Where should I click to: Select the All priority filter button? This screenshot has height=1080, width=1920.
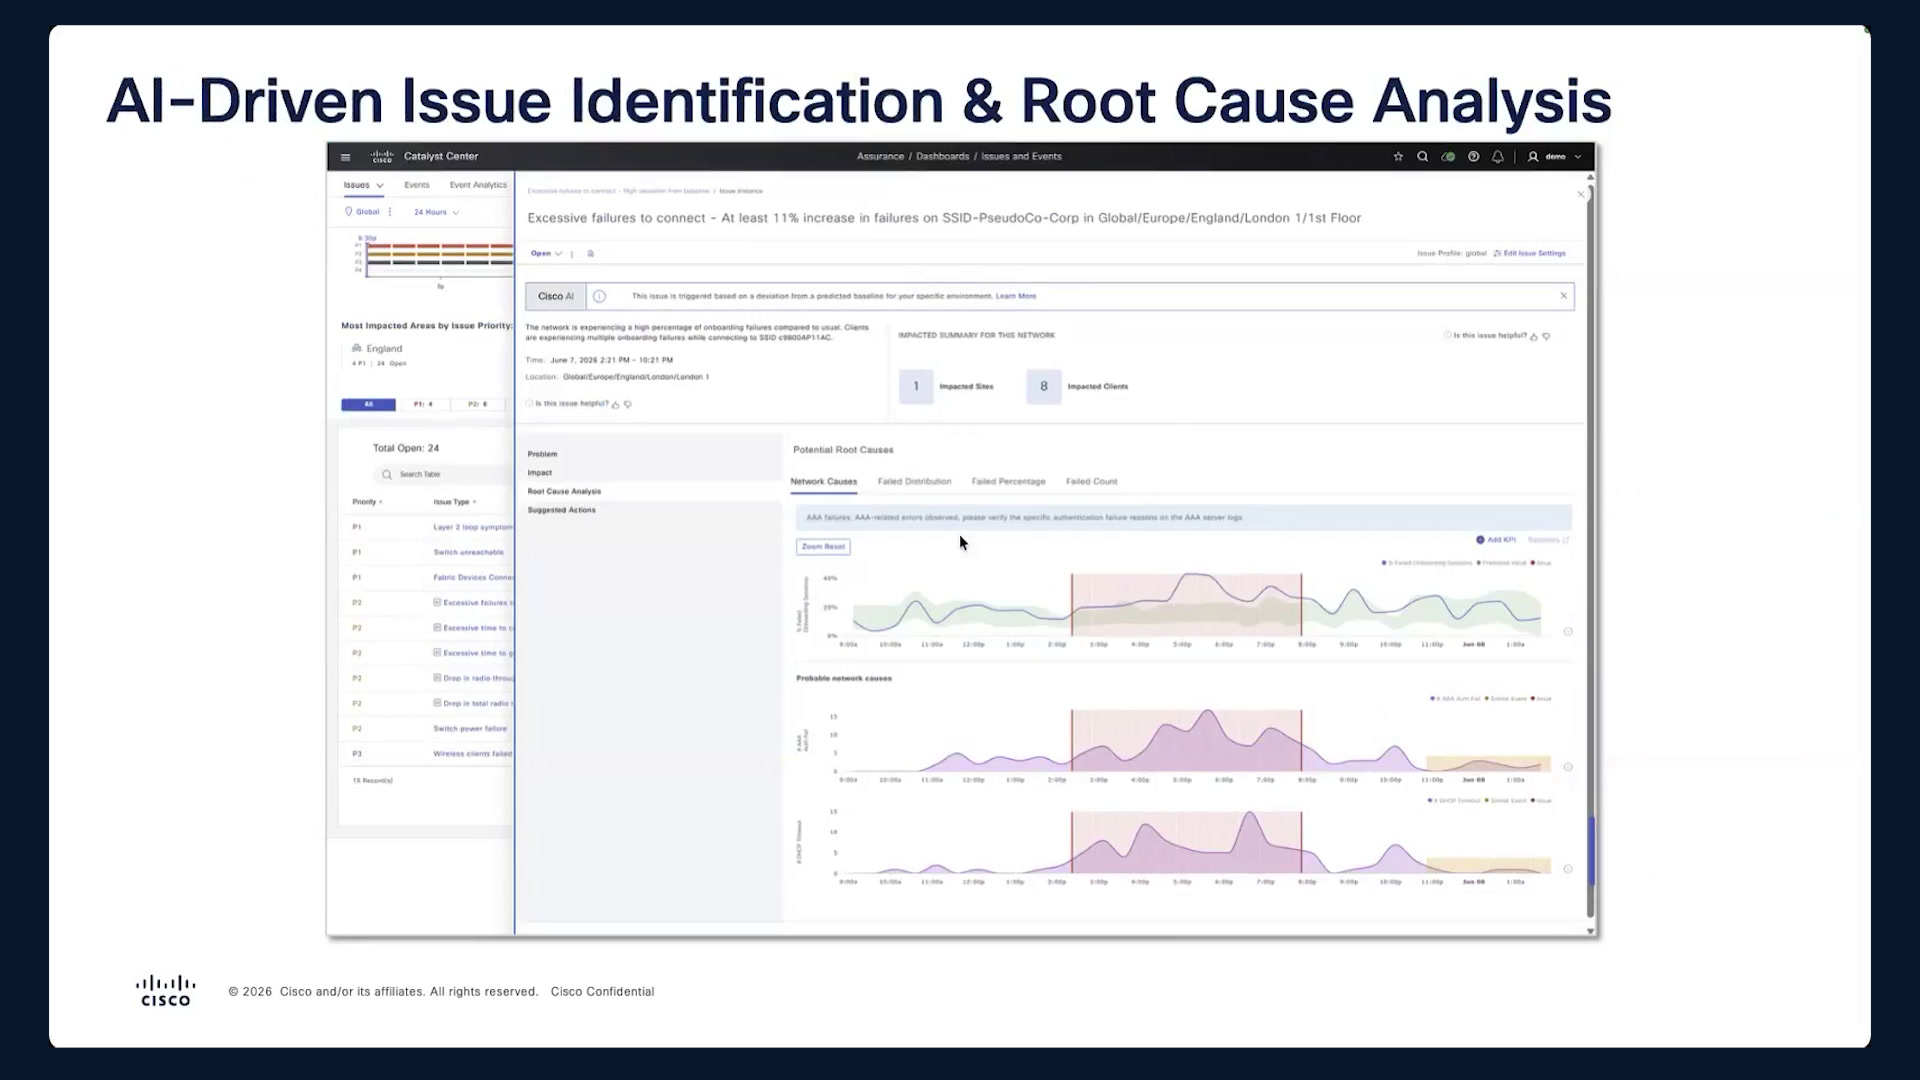[368, 405]
